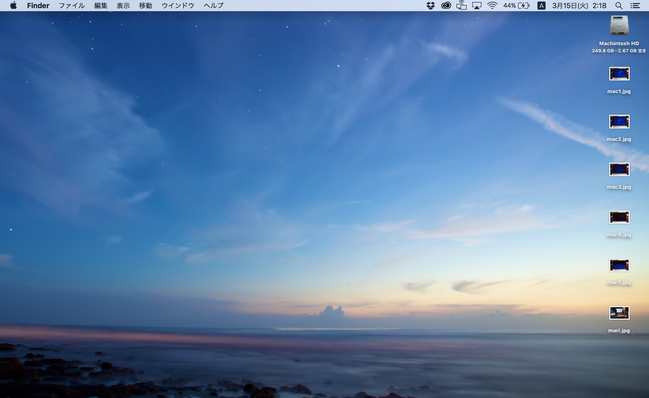Select the Machintosh HD drive icon

point(619,26)
